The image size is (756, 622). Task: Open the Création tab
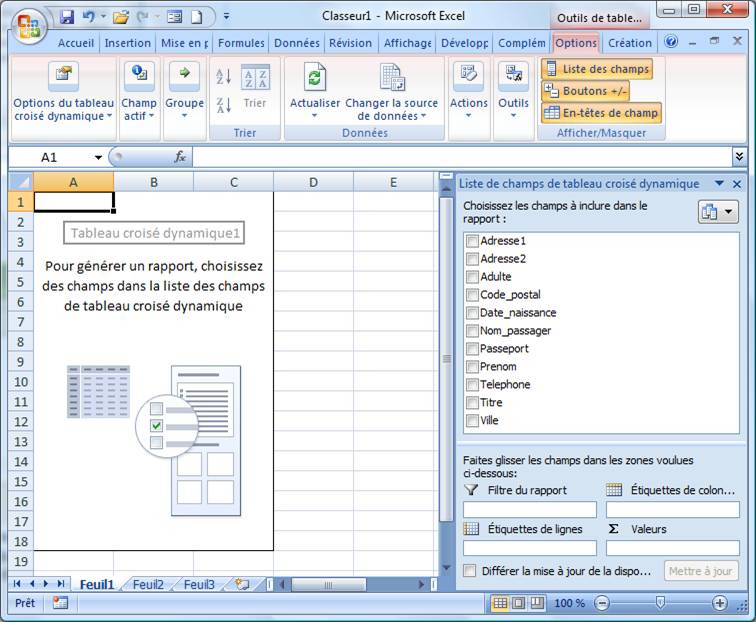[629, 43]
